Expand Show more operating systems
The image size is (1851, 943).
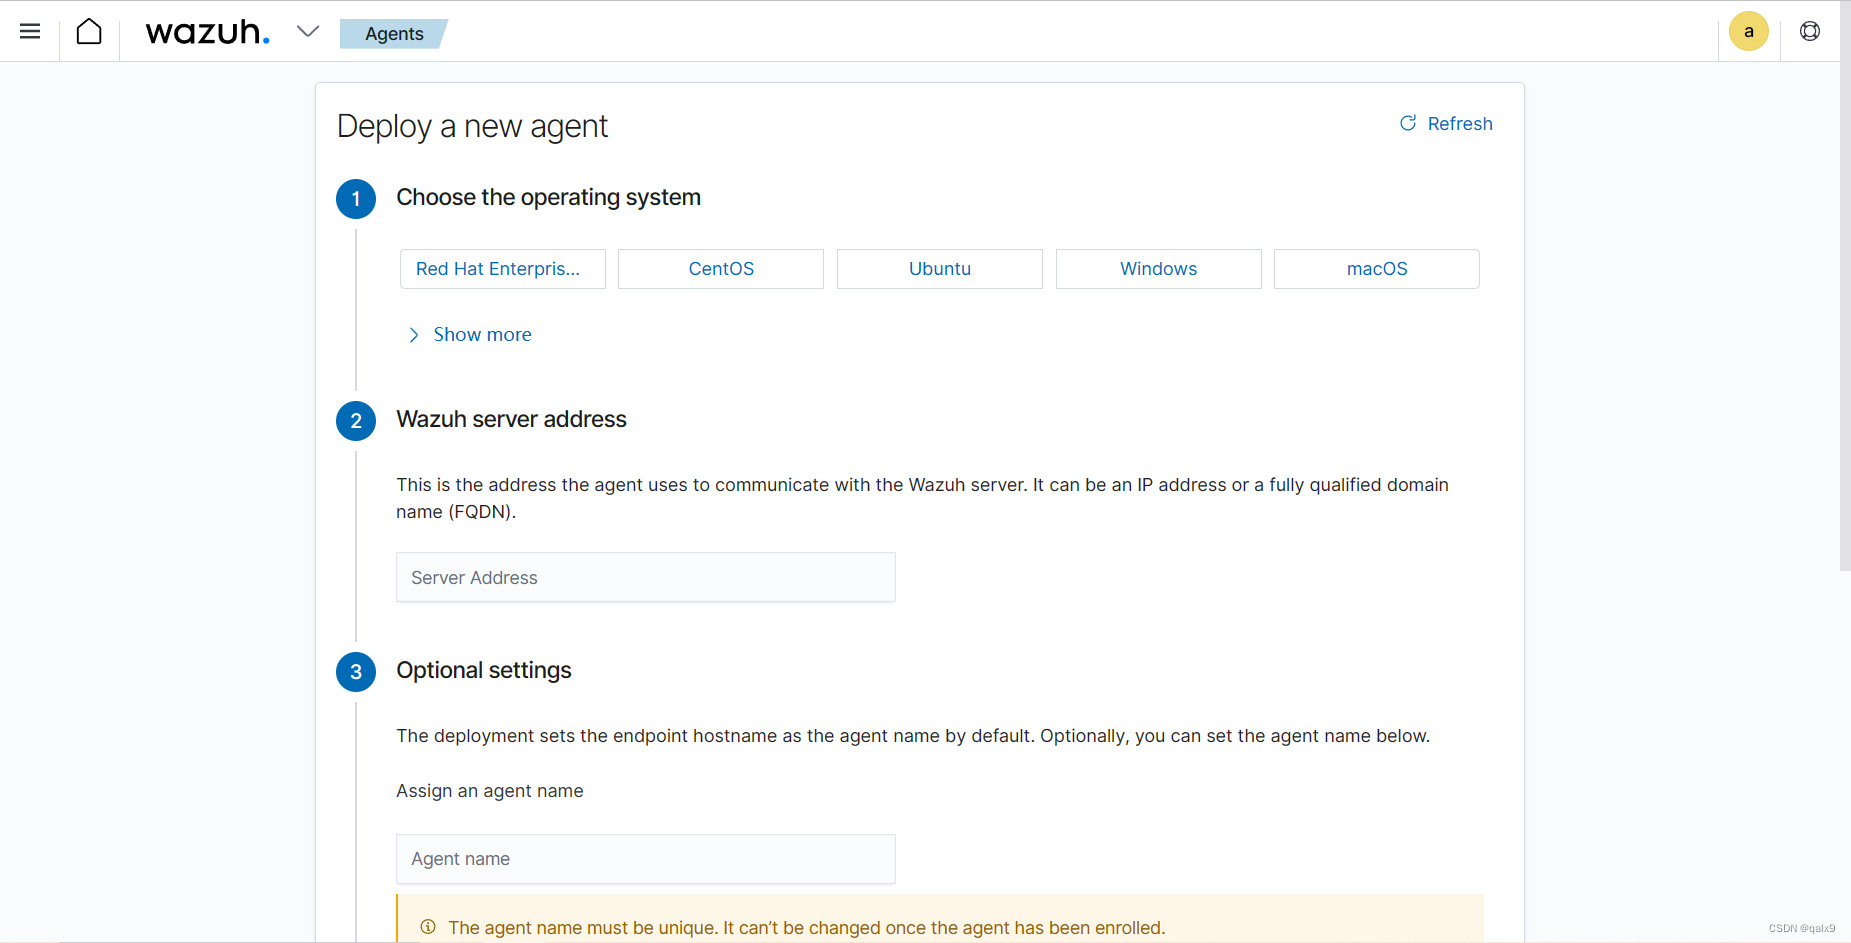(470, 335)
